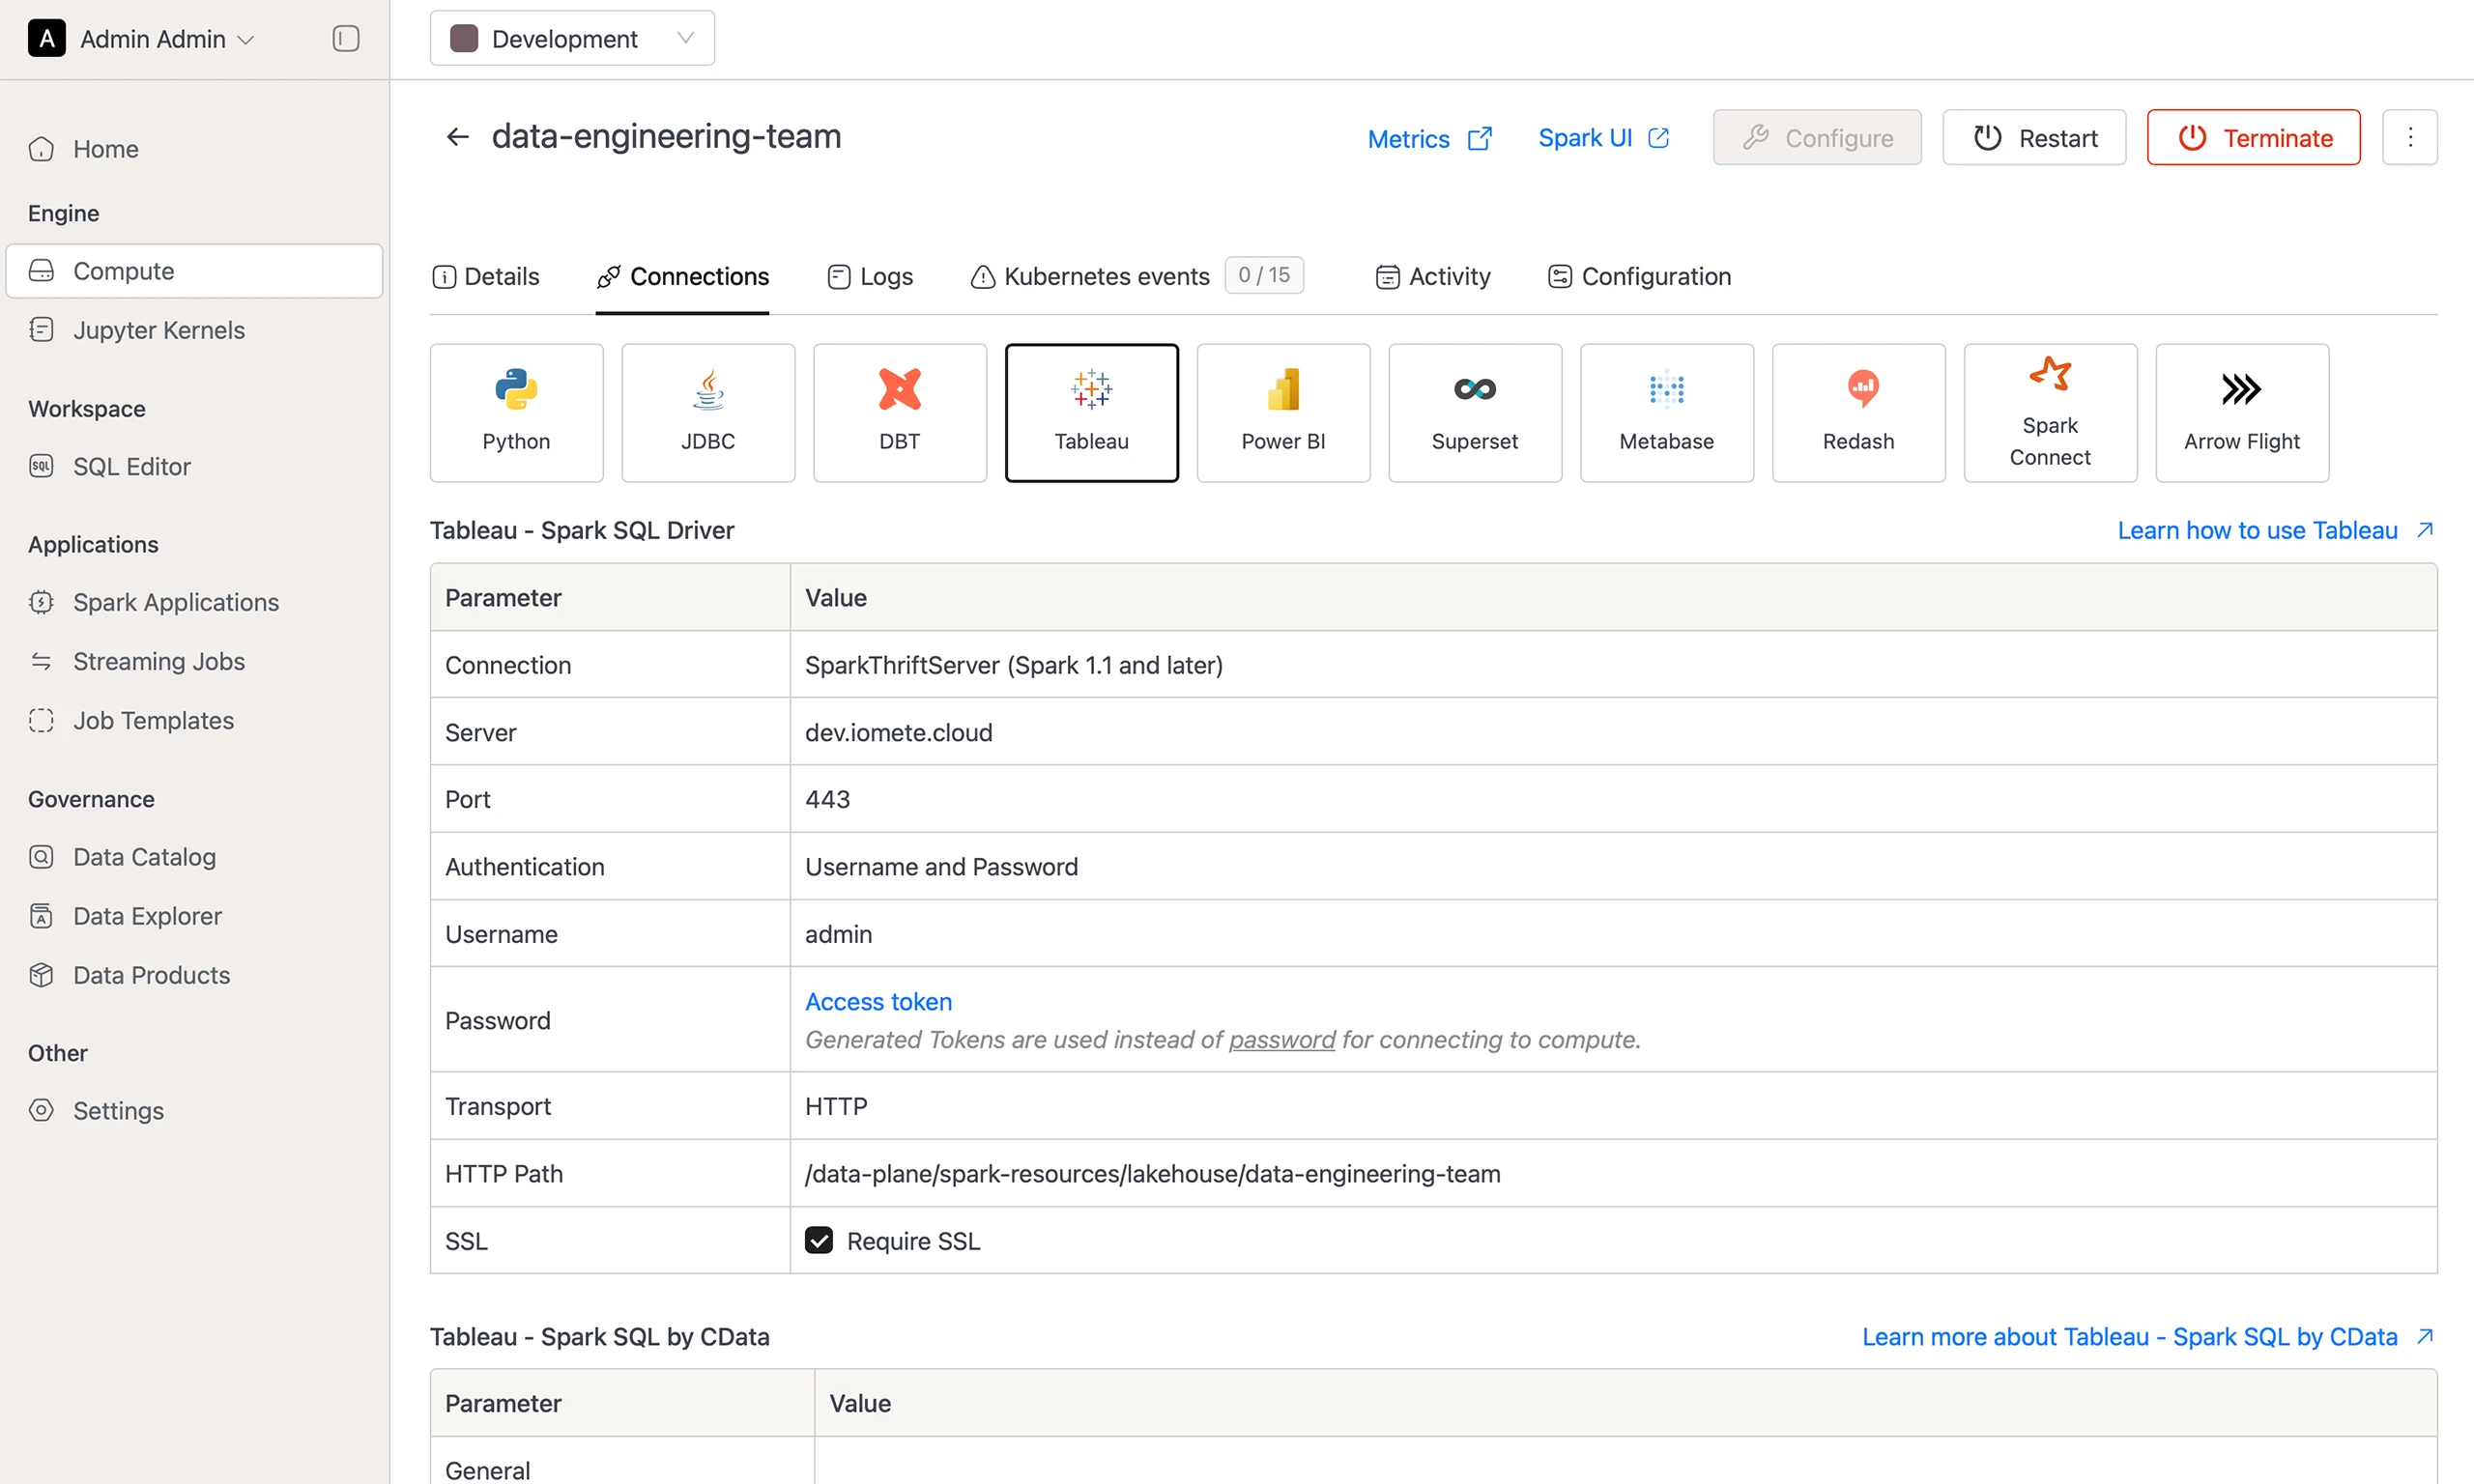
Task: Select the Metabase connection card
Action: [x=1667, y=412]
